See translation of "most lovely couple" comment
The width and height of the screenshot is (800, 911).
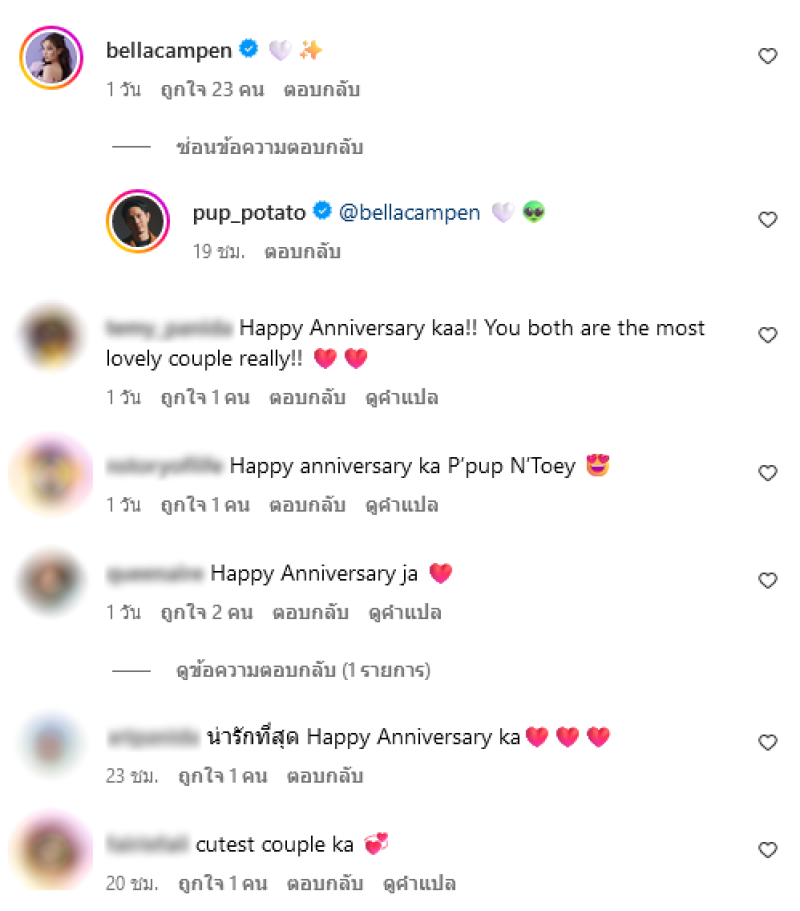pyautogui.click(x=404, y=398)
